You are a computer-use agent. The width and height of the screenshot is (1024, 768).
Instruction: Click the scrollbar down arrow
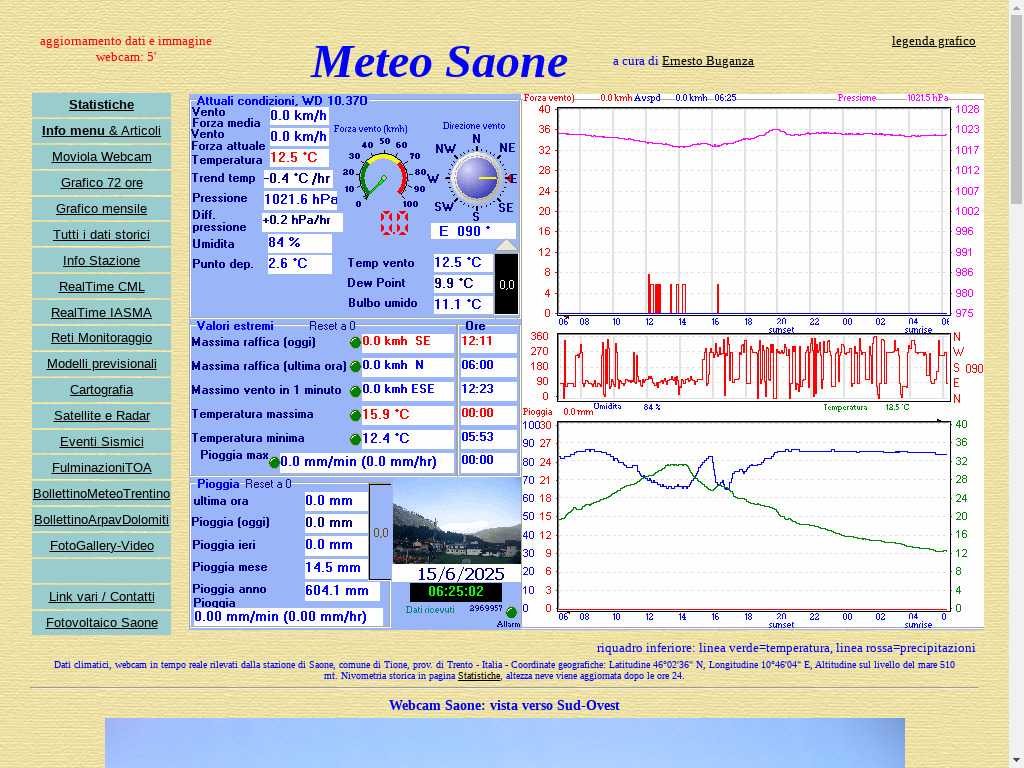click(x=1016, y=761)
